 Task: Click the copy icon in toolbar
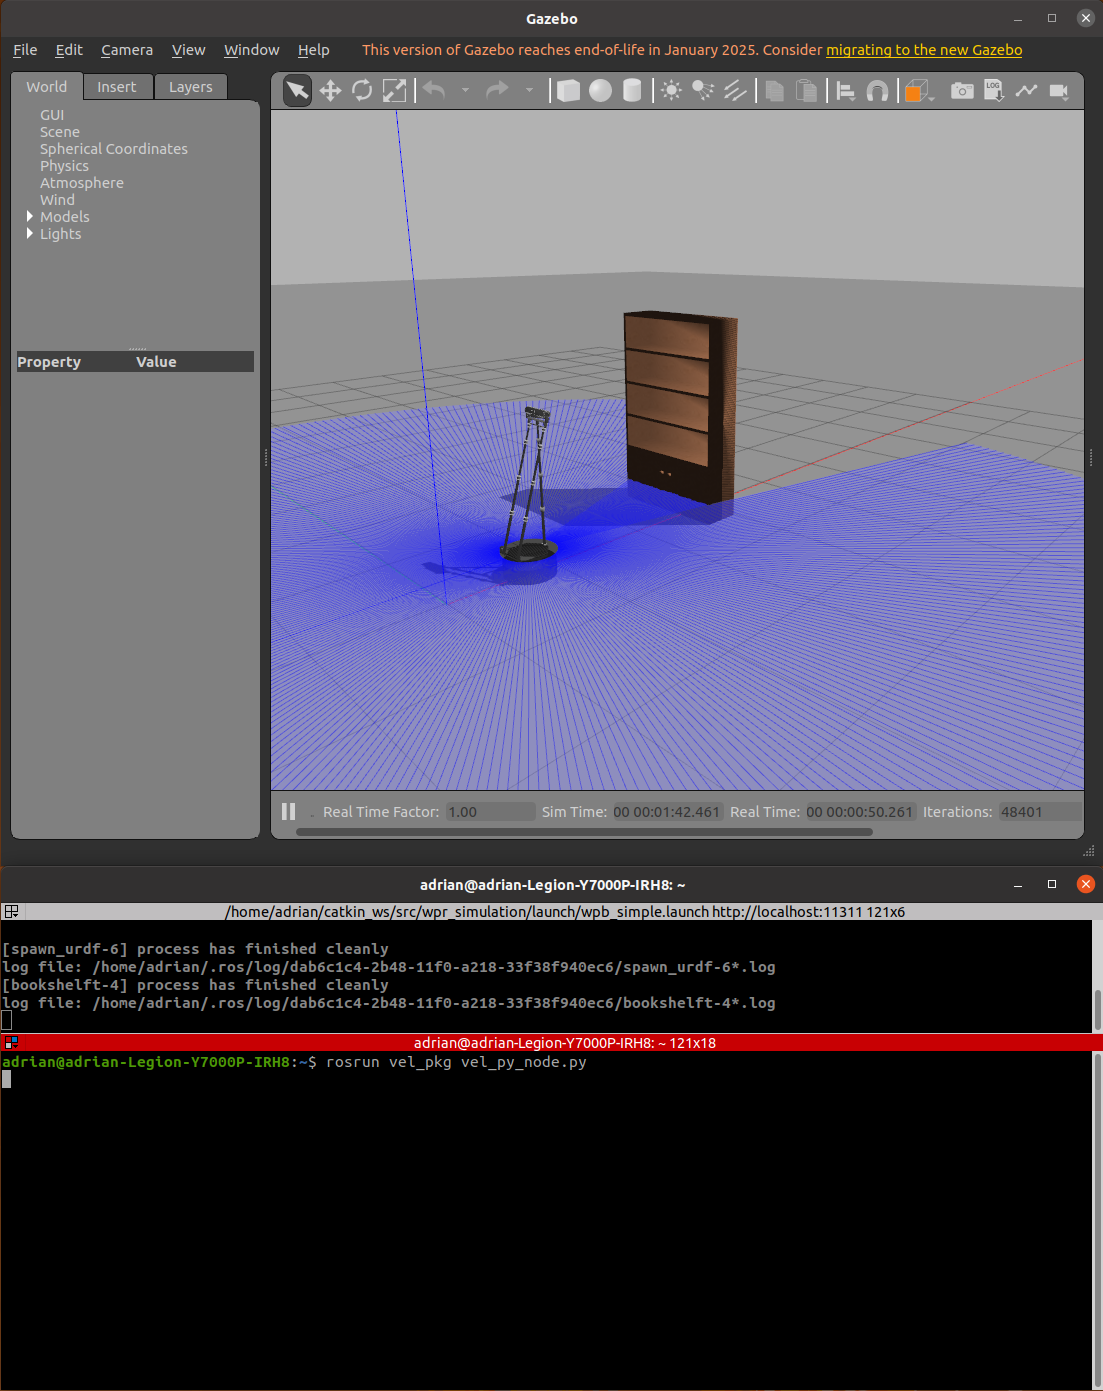coord(774,91)
